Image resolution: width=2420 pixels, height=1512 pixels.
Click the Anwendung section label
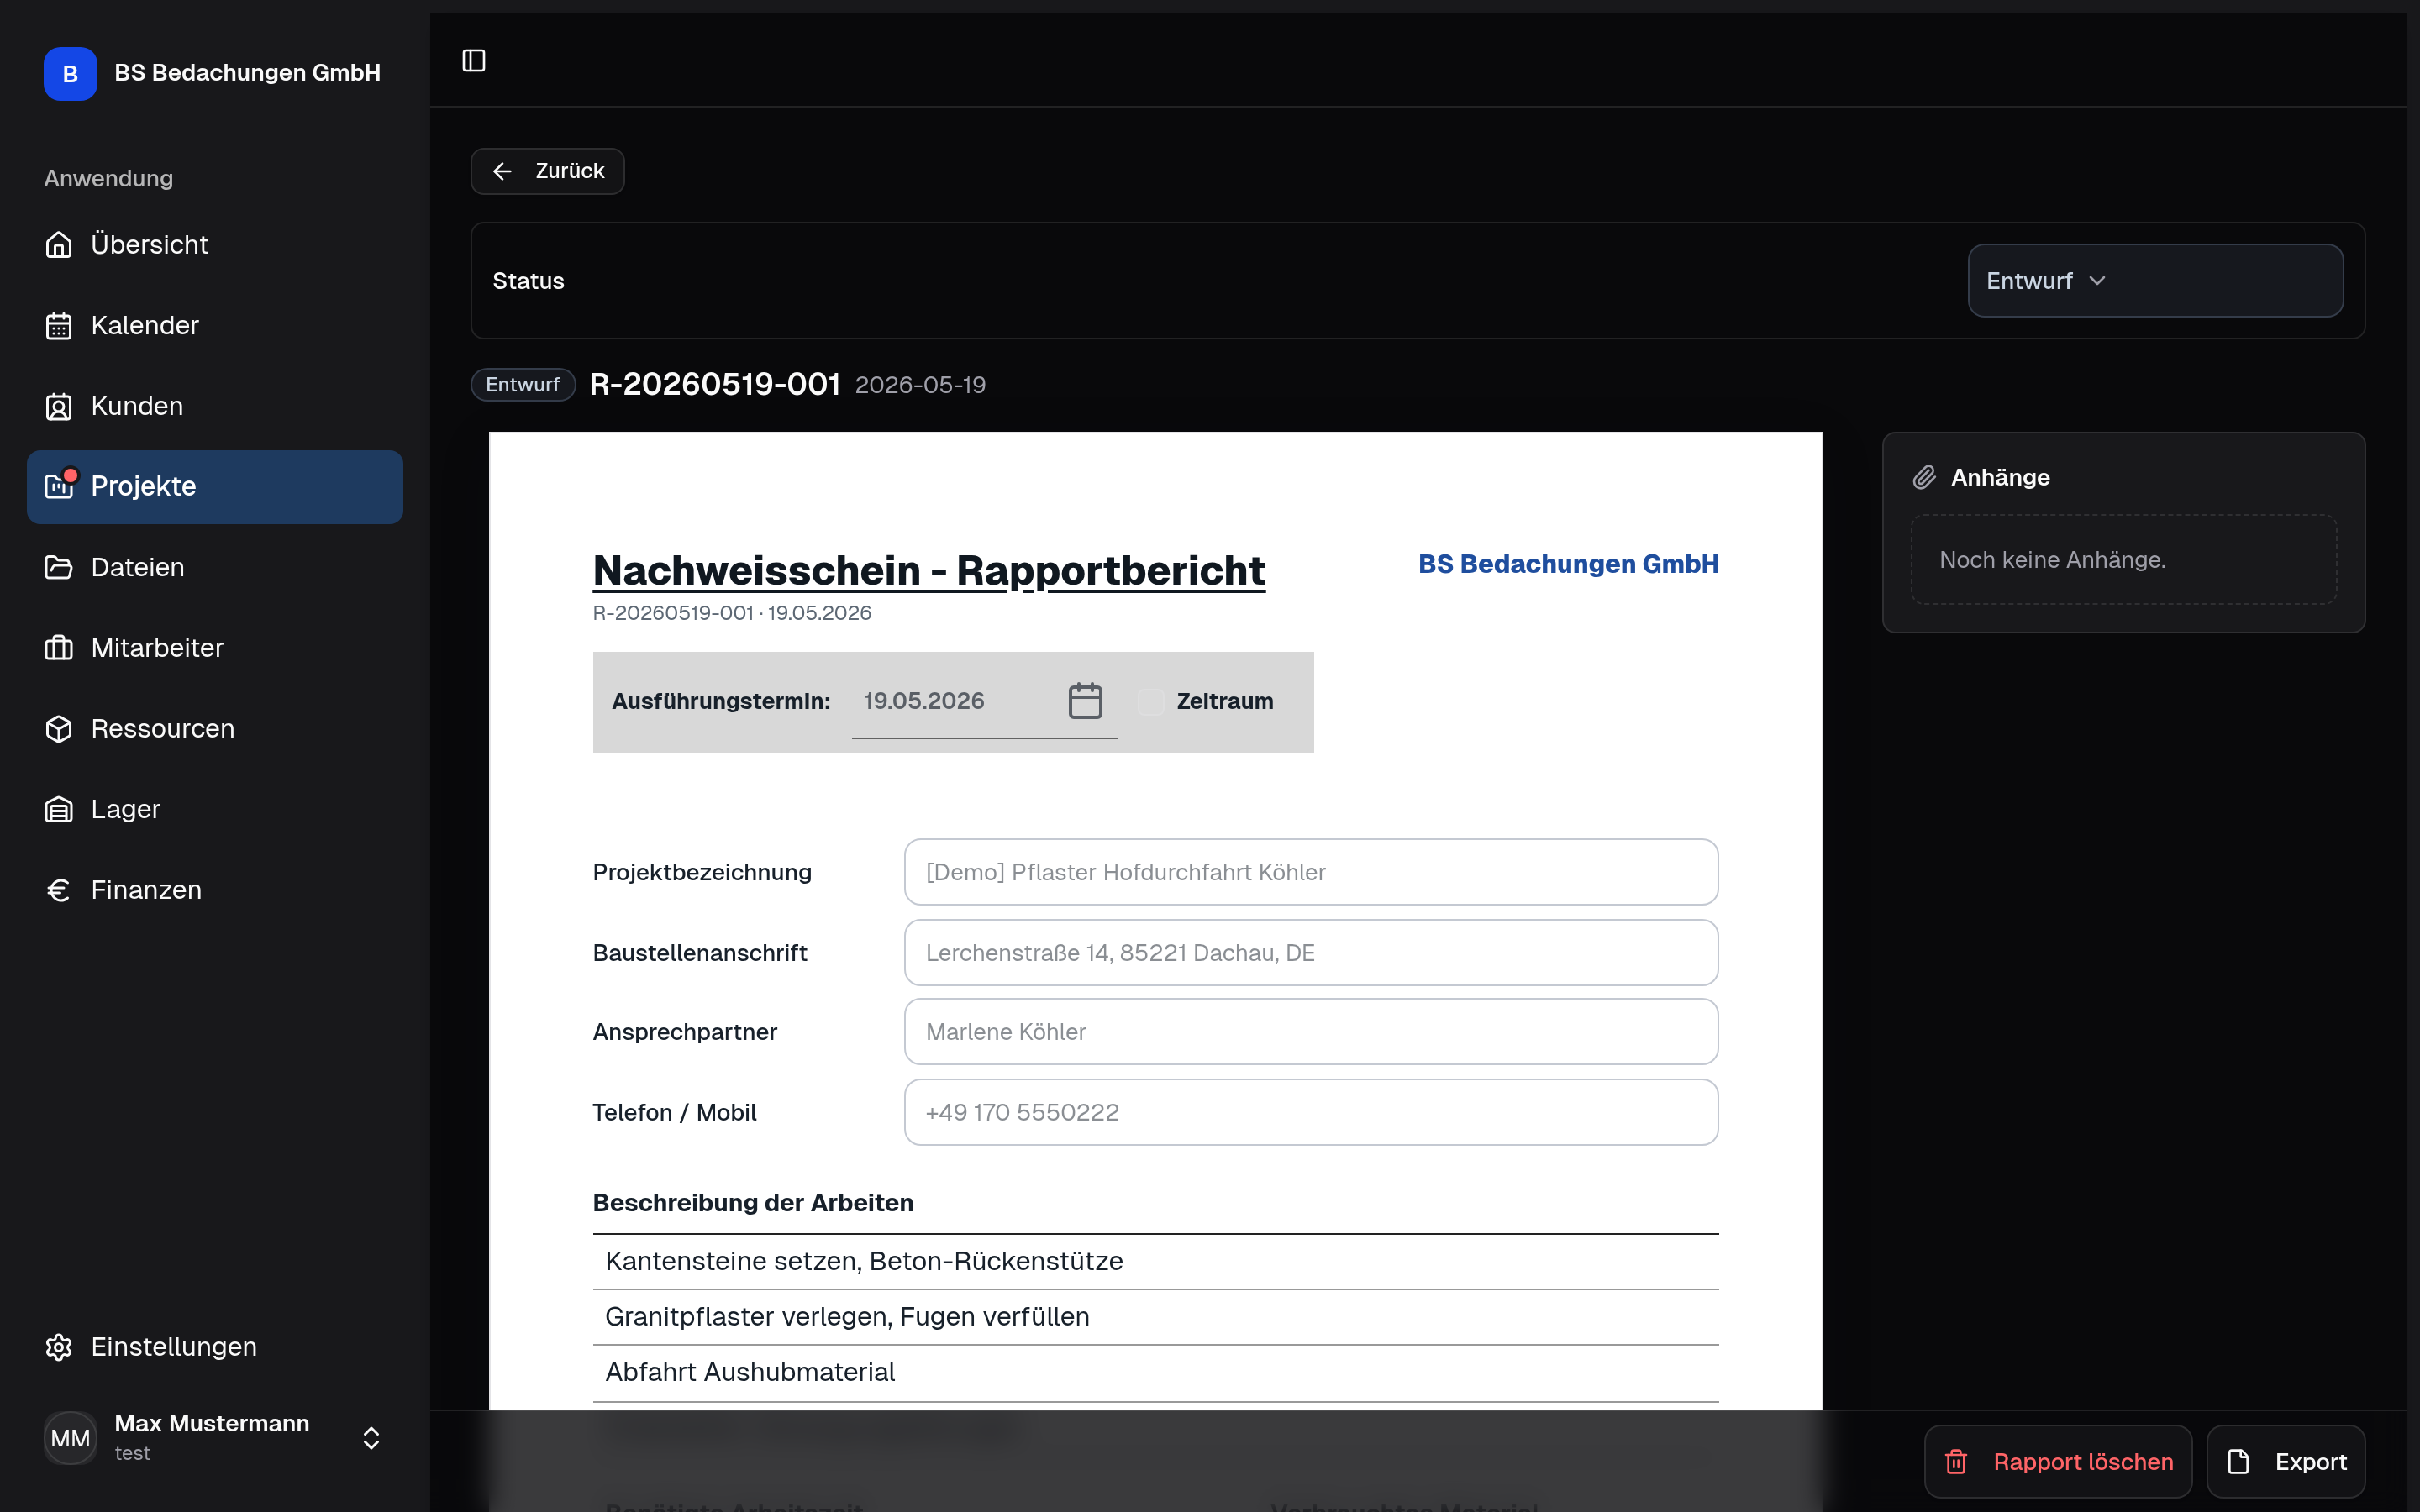coord(108,178)
